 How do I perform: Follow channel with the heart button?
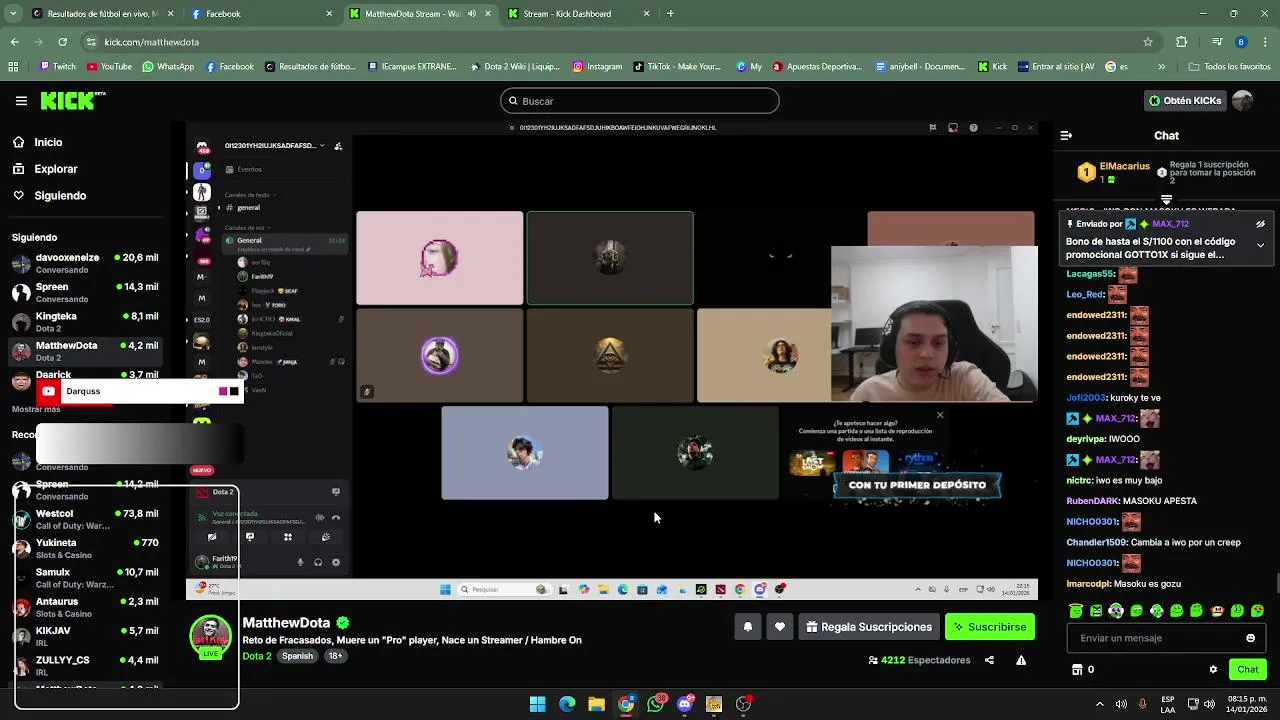pos(780,627)
